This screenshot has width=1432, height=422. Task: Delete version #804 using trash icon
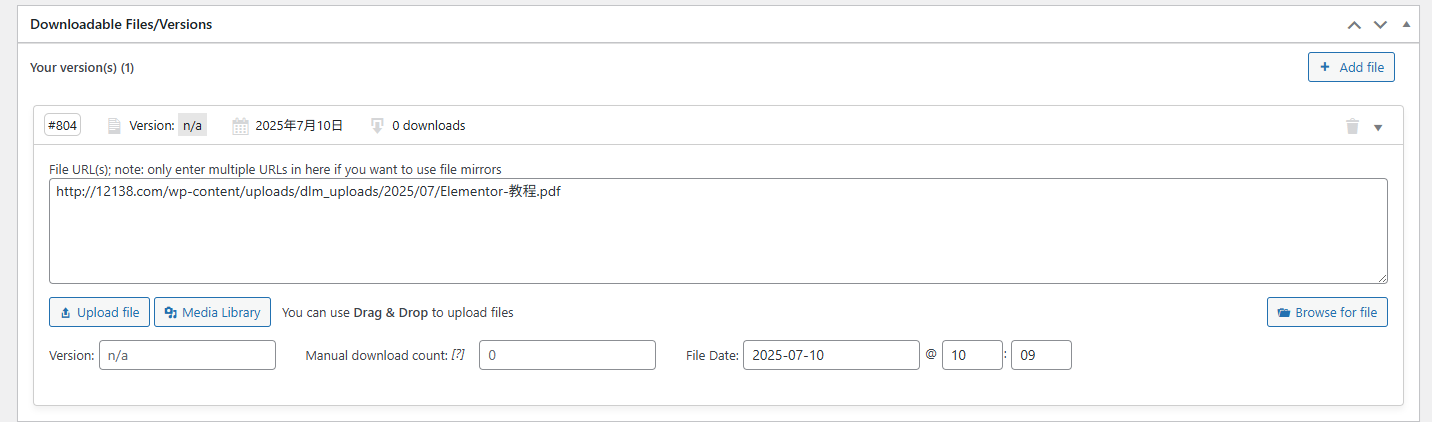point(1352,126)
